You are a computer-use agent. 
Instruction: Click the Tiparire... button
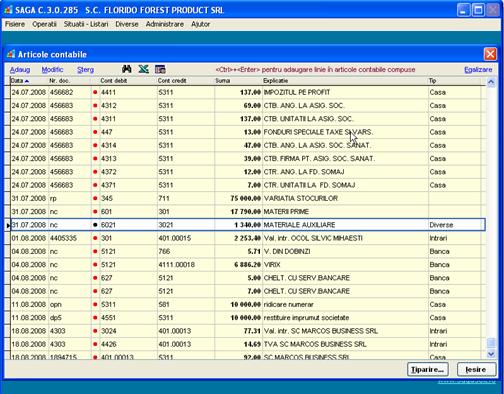pyautogui.click(x=428, y=369)
